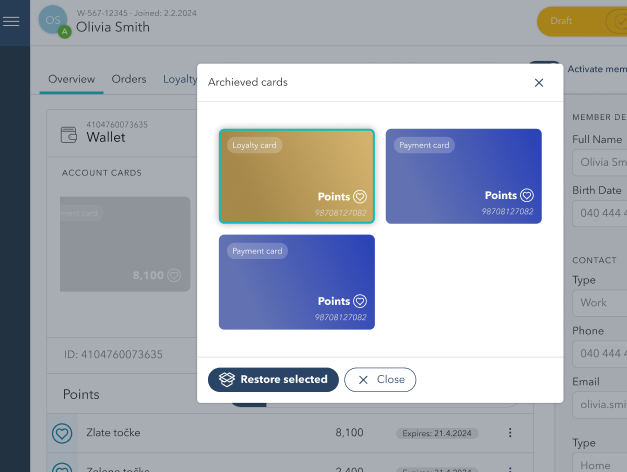Click the Close button in the dialog footer

pyautogui.click(x=380, y=380)
